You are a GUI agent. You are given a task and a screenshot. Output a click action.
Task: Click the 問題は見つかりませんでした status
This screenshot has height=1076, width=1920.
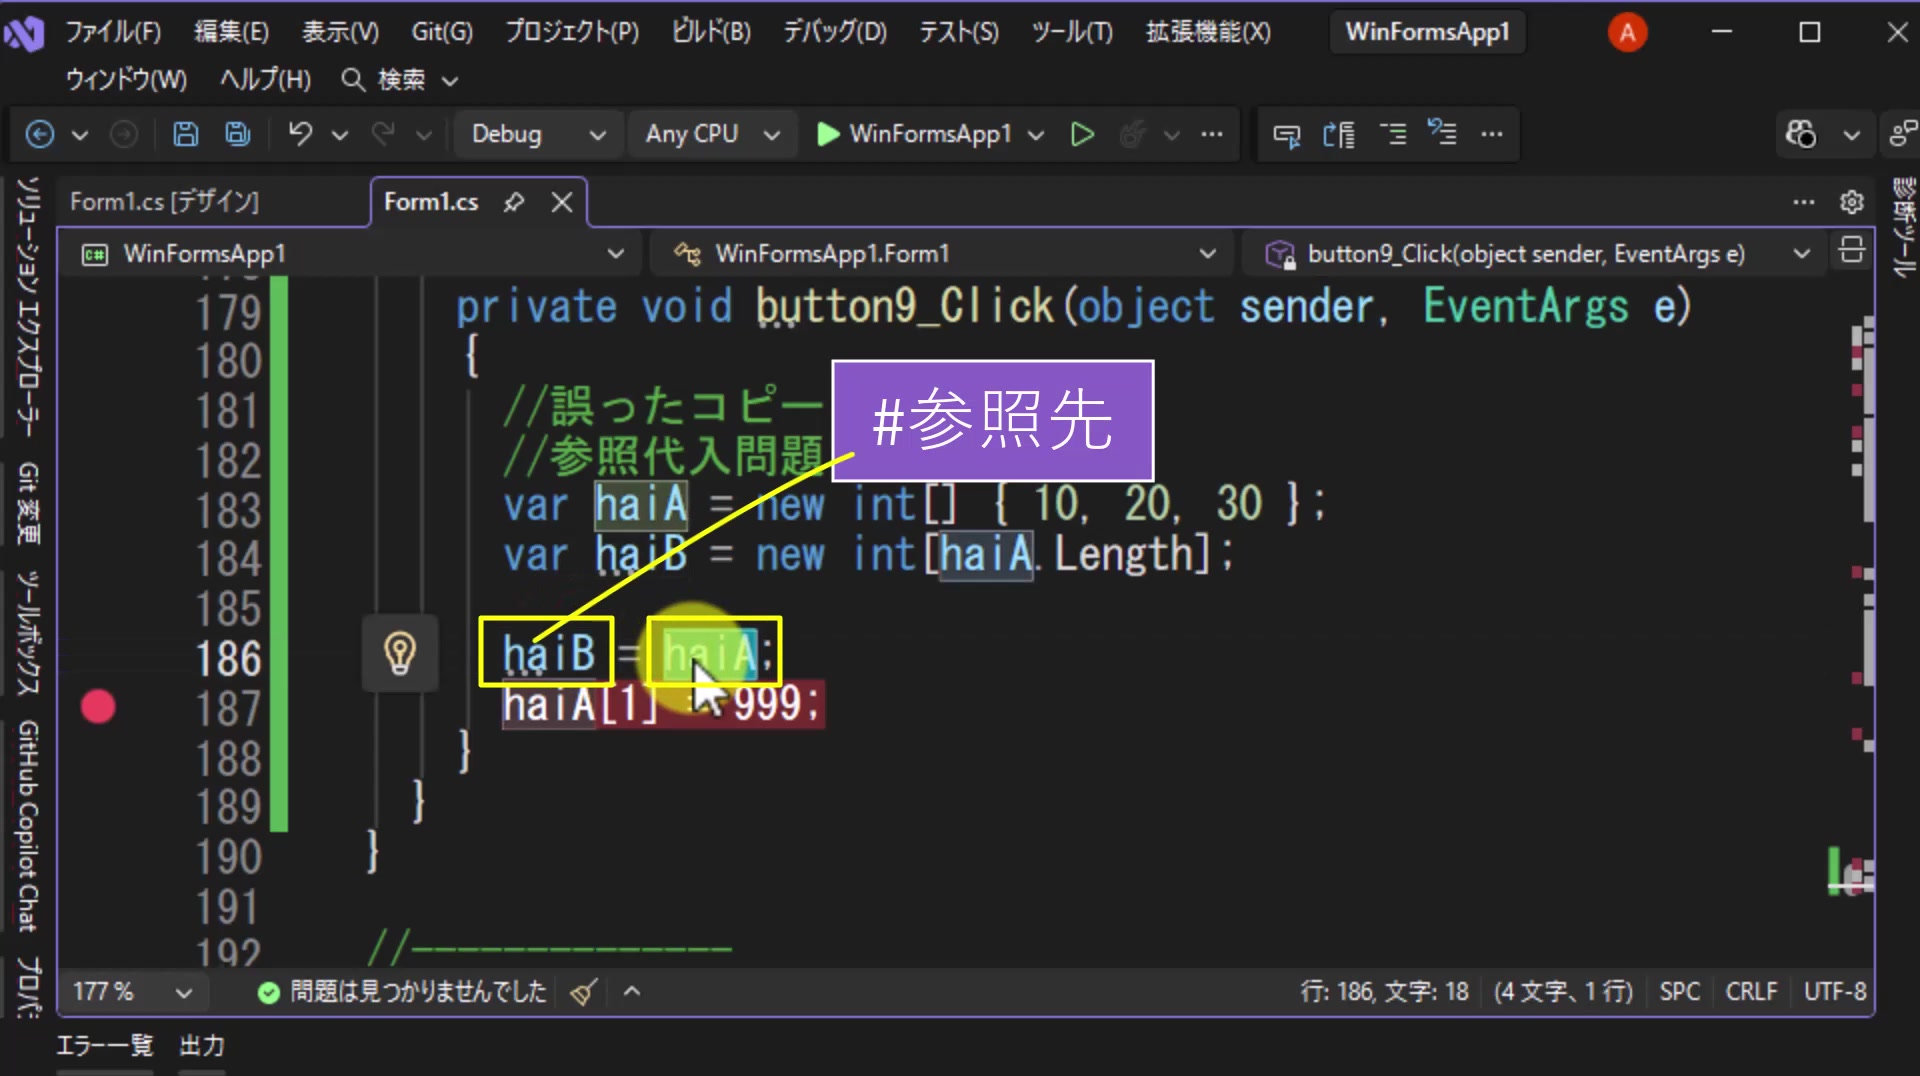coord(402,992)
